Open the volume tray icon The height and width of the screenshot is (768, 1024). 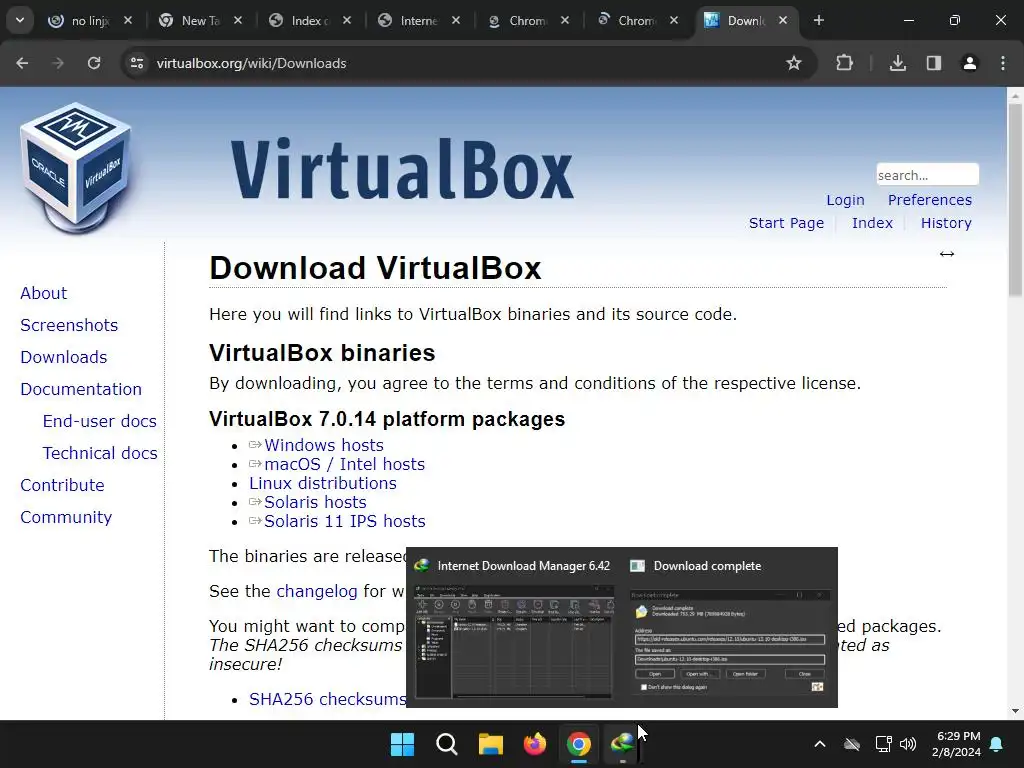click(x=908, y=744)
